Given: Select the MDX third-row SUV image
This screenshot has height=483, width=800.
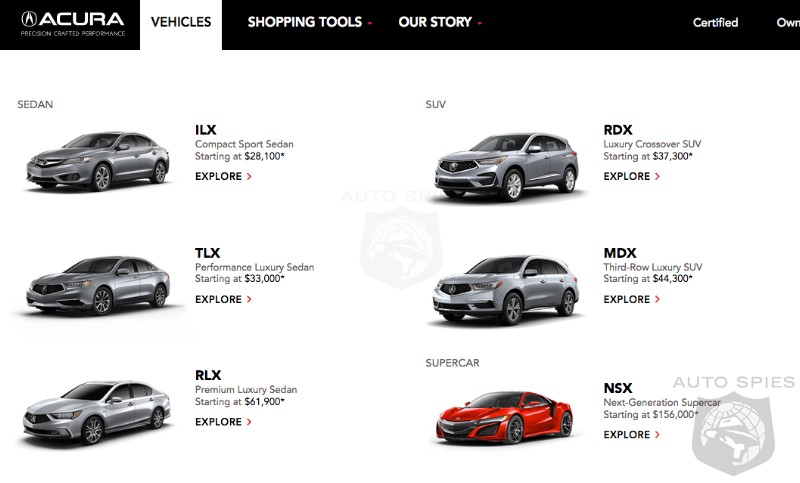Looking at the screenshot, I should click(506, 289).
